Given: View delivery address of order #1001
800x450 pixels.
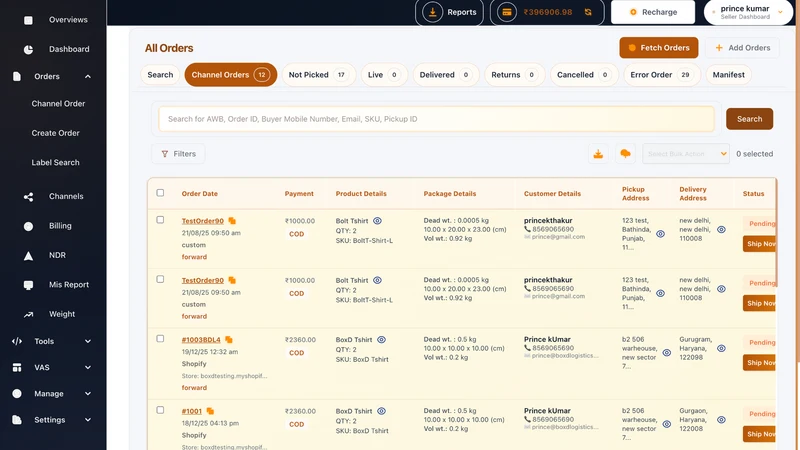Looking at the screenshot, I should click(x=721, y=420).
